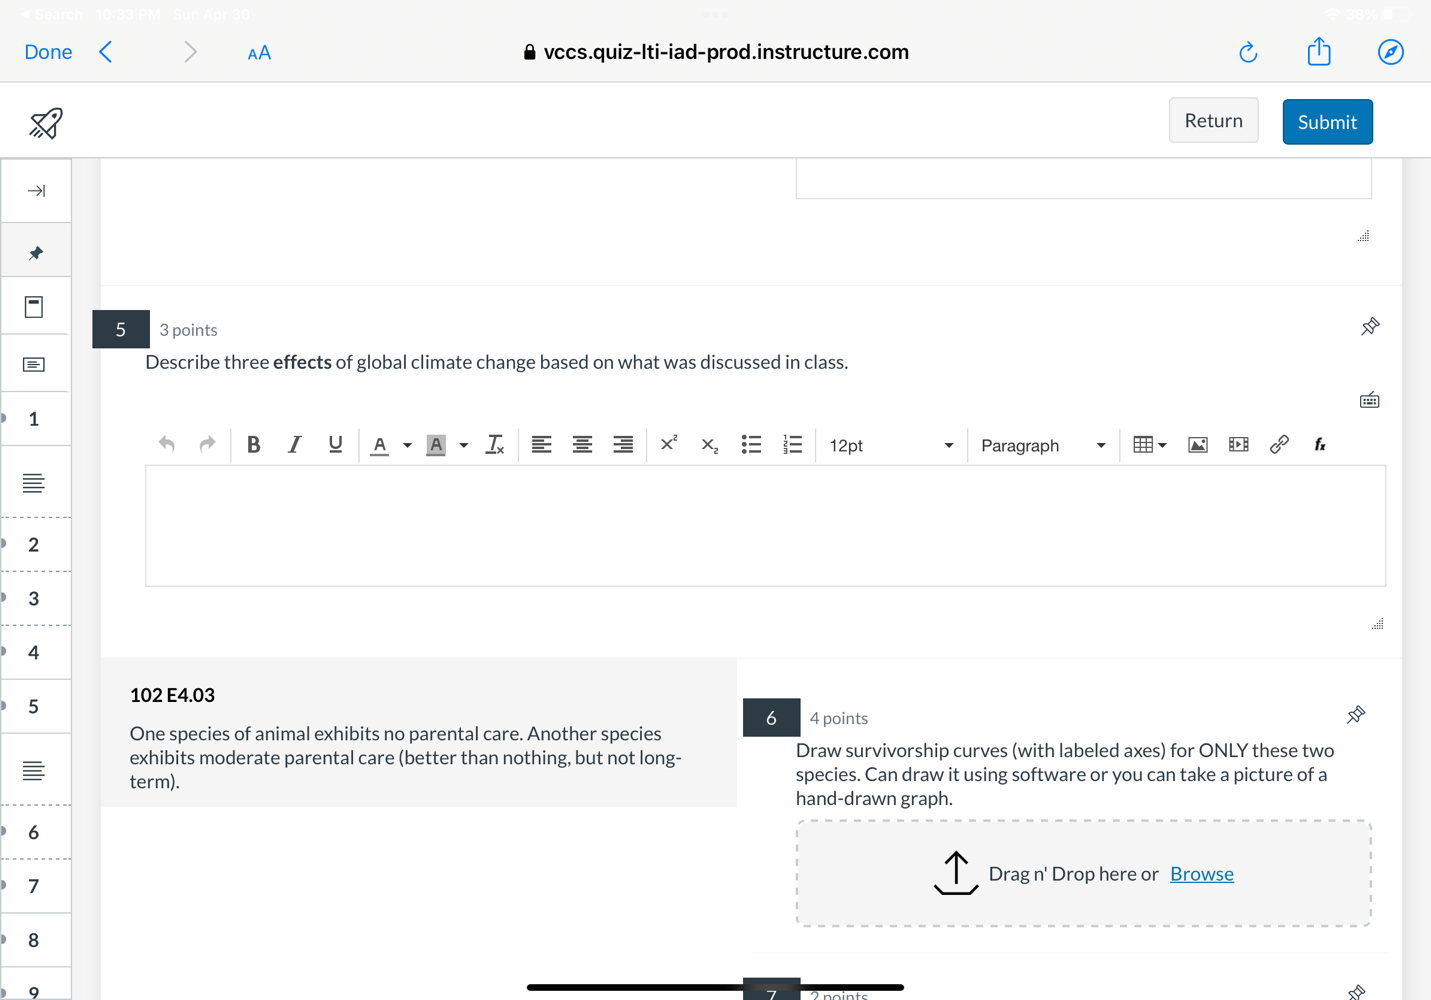The image size is (1431, 1000).
Task: Open the insert image tool
Action: [1197, 445]
